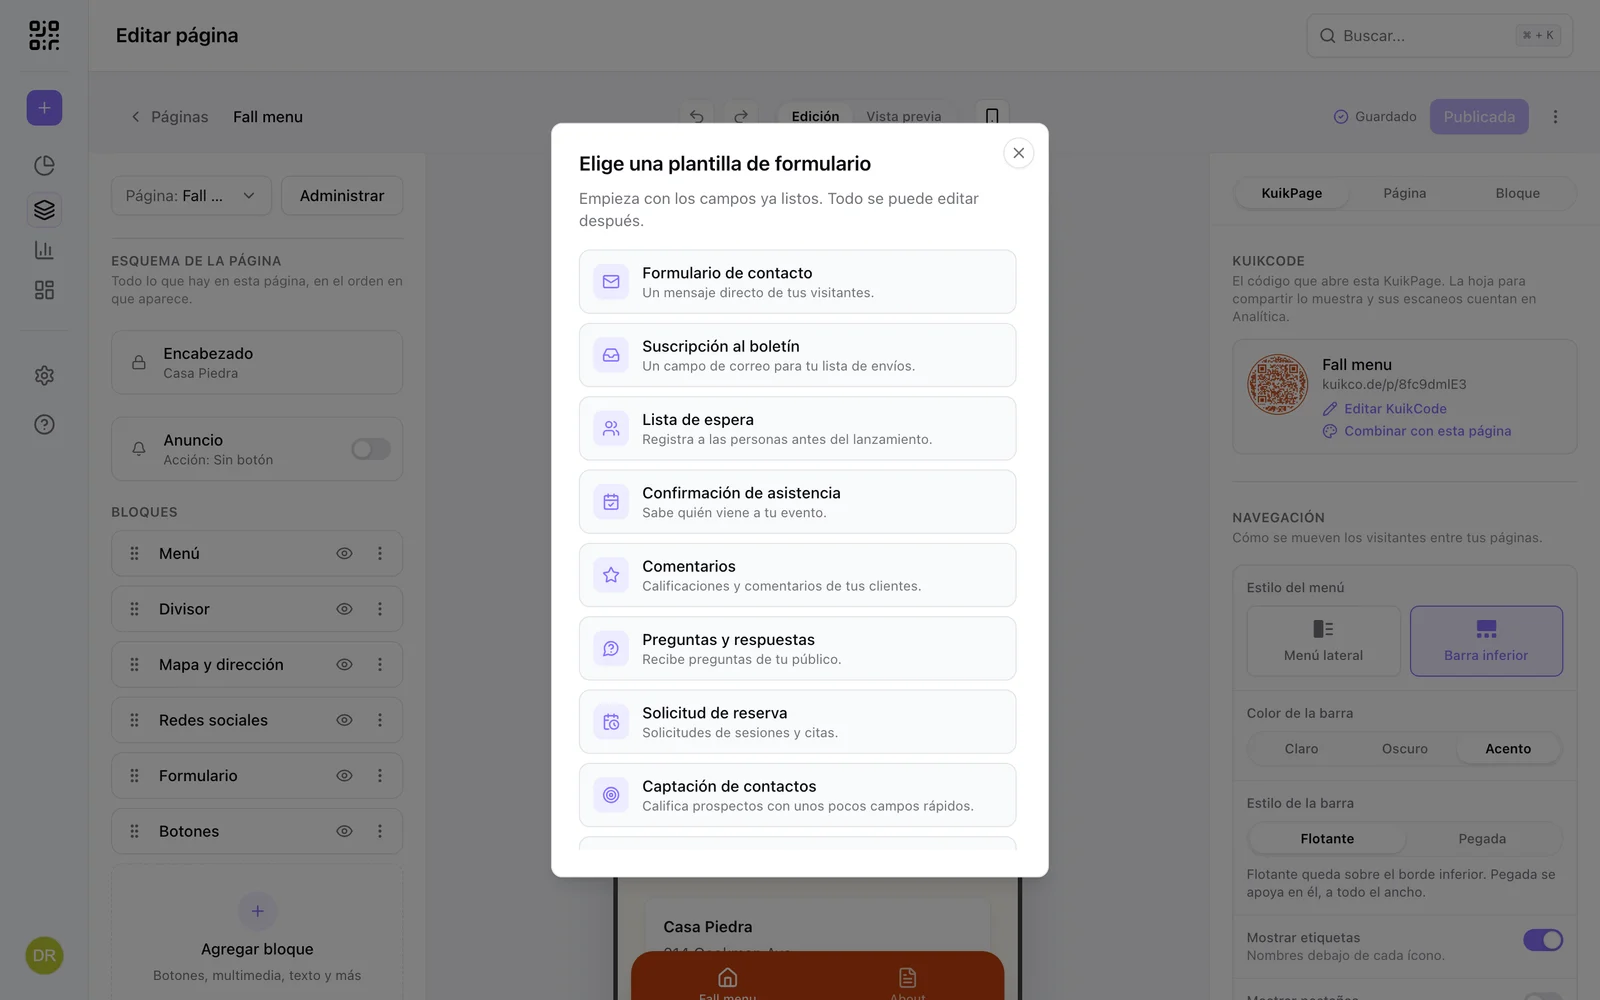Select the KuikPage tab
Screen dimensions: 1600x1000
(x=1291, y=193)
